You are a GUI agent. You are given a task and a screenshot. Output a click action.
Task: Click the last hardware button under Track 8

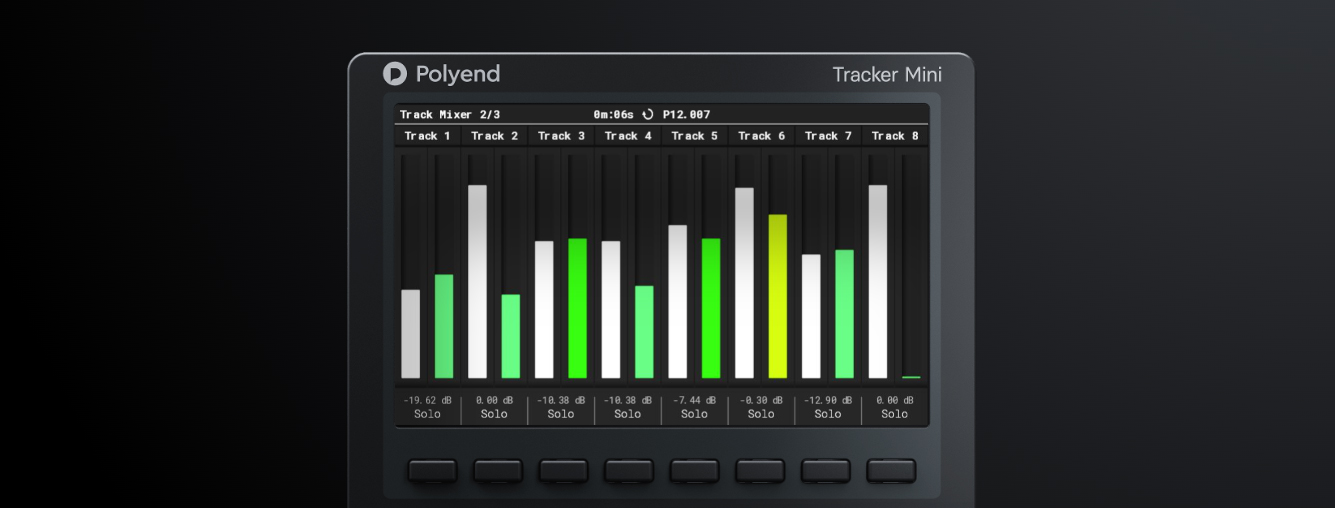(x=891, y=470)
